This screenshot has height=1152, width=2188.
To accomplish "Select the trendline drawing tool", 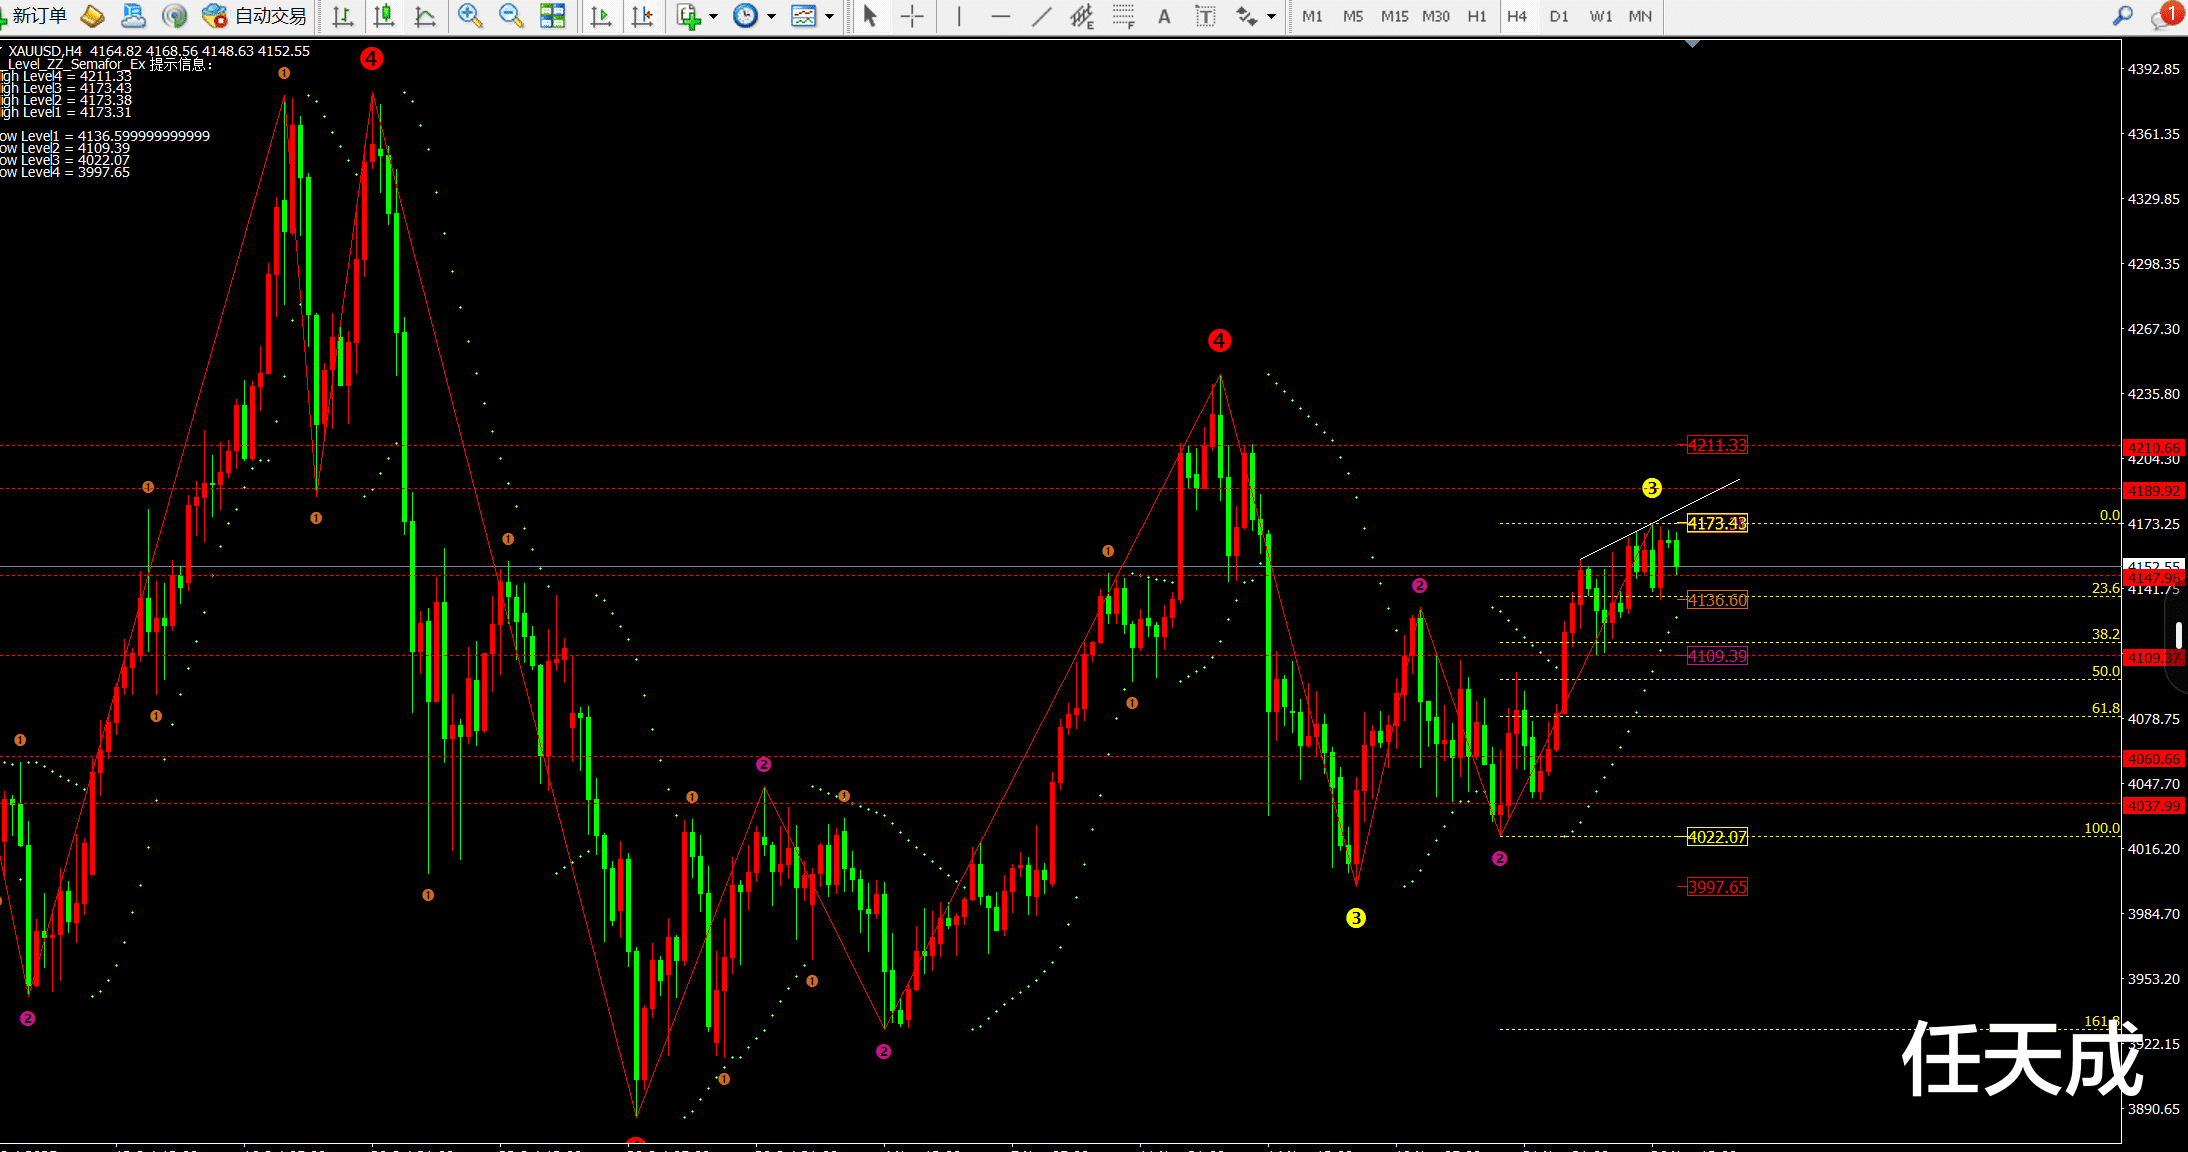I will pos(1042,16).
